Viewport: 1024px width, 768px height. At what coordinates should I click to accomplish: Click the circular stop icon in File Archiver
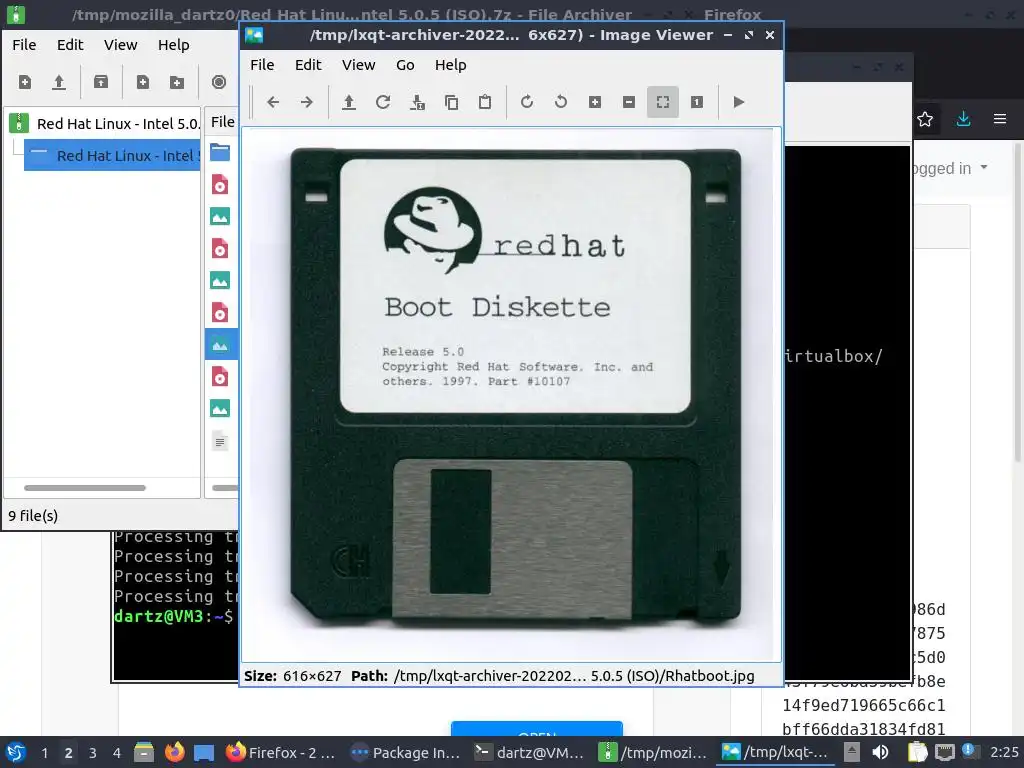point(219,82)
